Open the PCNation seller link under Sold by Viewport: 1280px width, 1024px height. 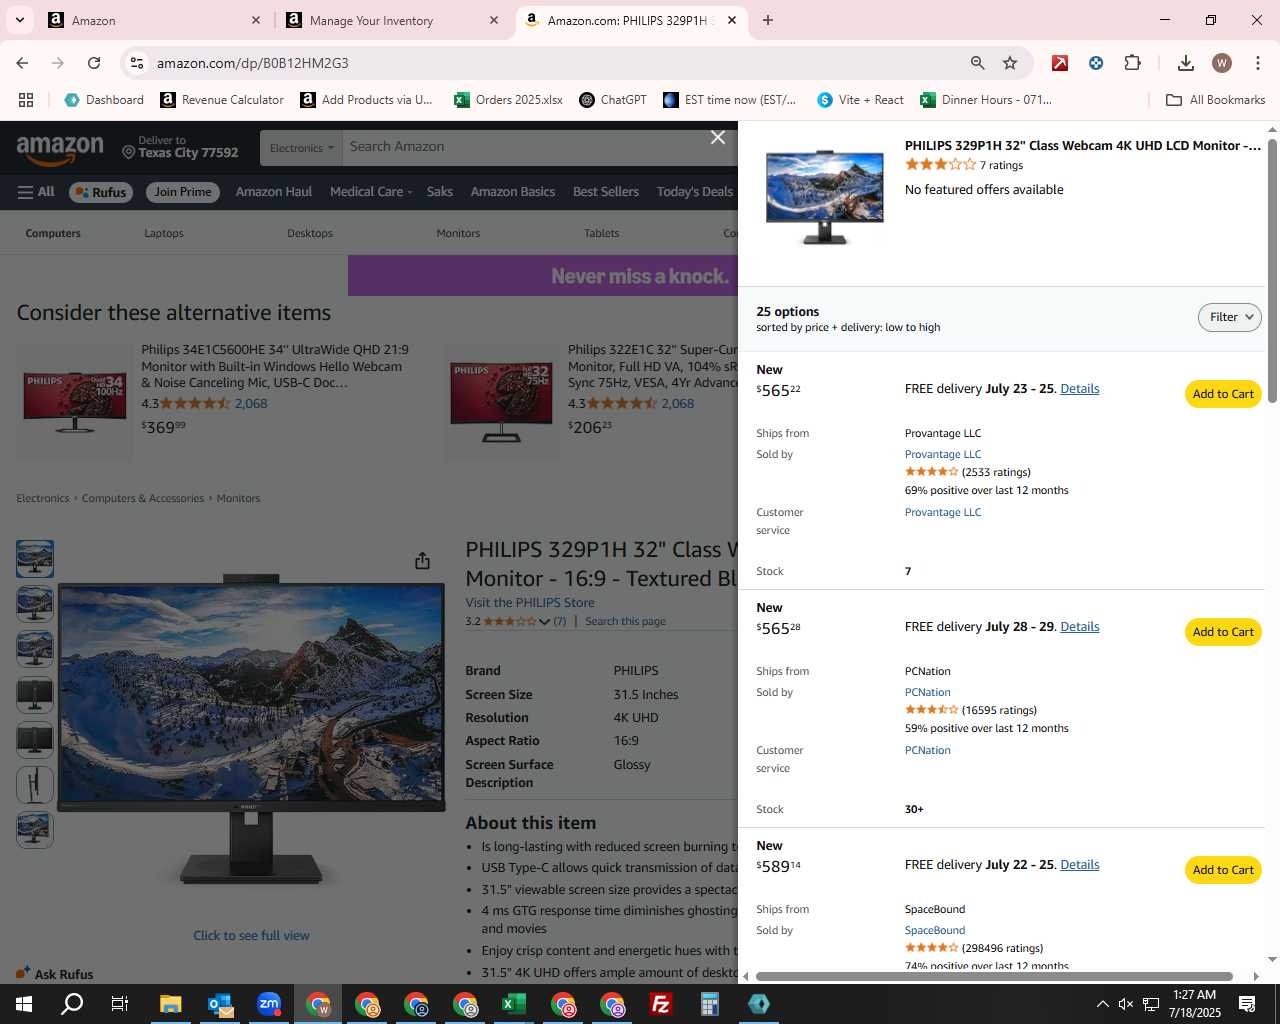(928, 692)
